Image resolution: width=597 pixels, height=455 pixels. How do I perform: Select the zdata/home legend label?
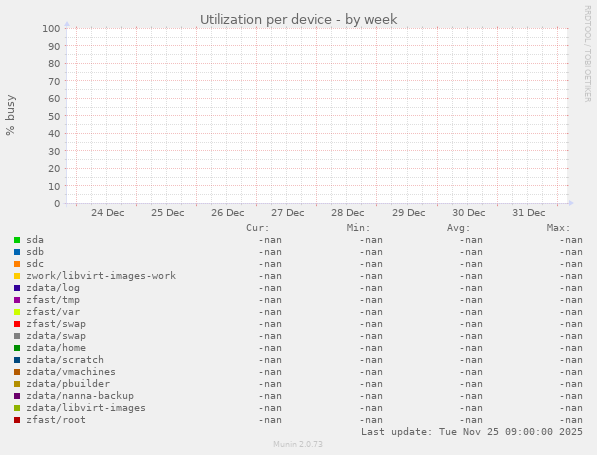click(56, 348)
